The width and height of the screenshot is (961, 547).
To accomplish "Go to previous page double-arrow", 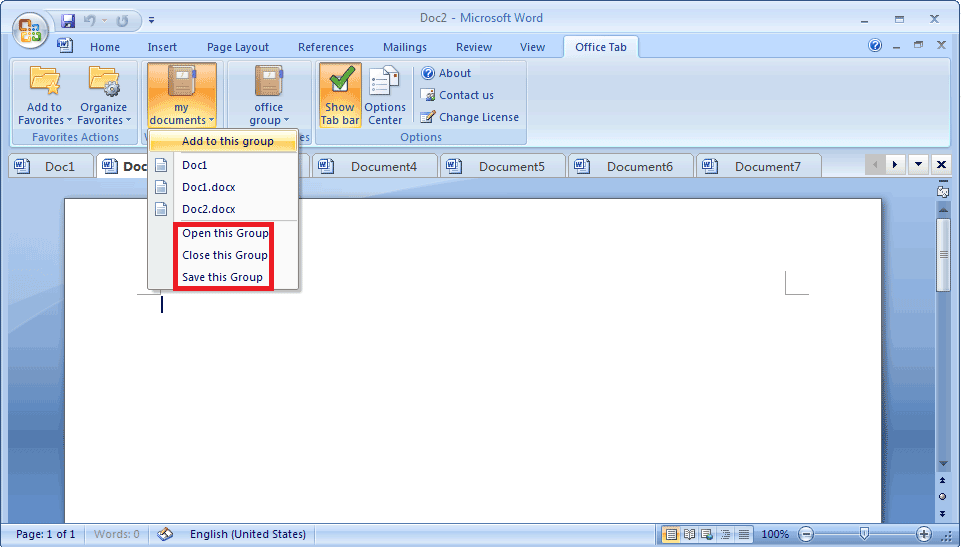I will pos(943,481).
